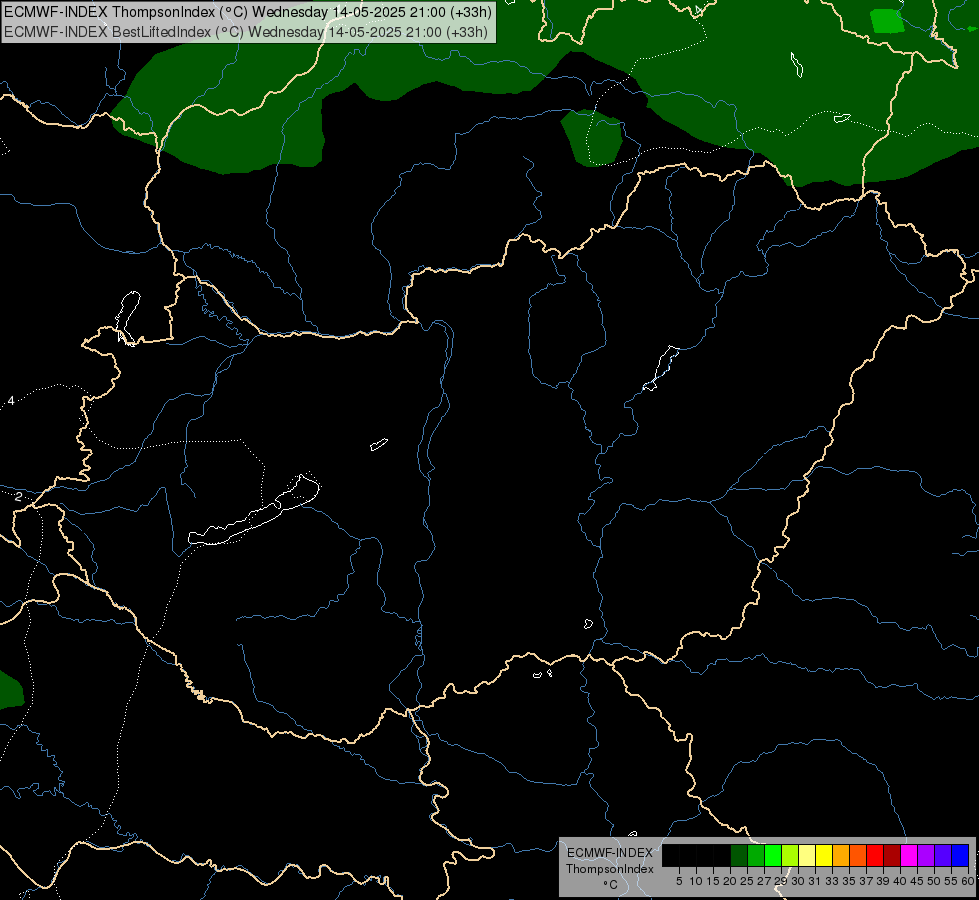
Task: Click the ThompsonIndex title line at top
Action: pyautogui.click(x=248, y=12)
